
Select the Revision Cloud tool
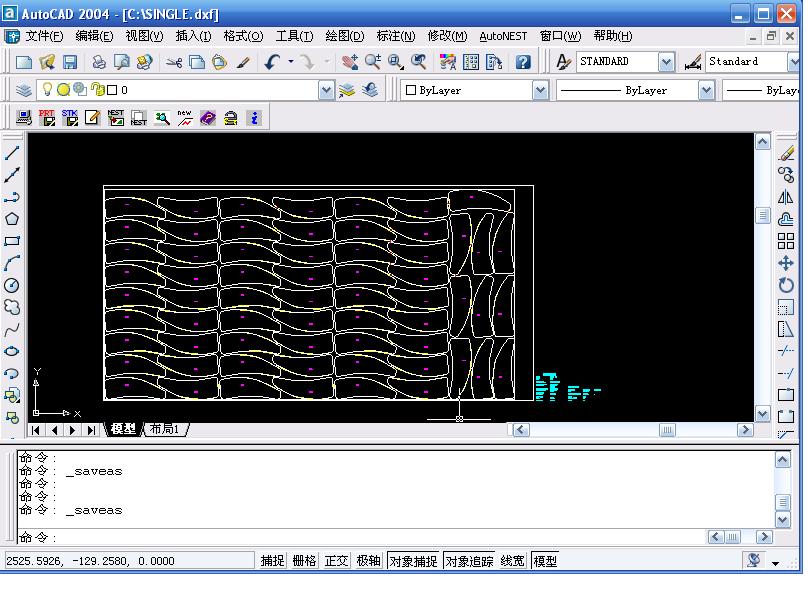tap(12, 308)
